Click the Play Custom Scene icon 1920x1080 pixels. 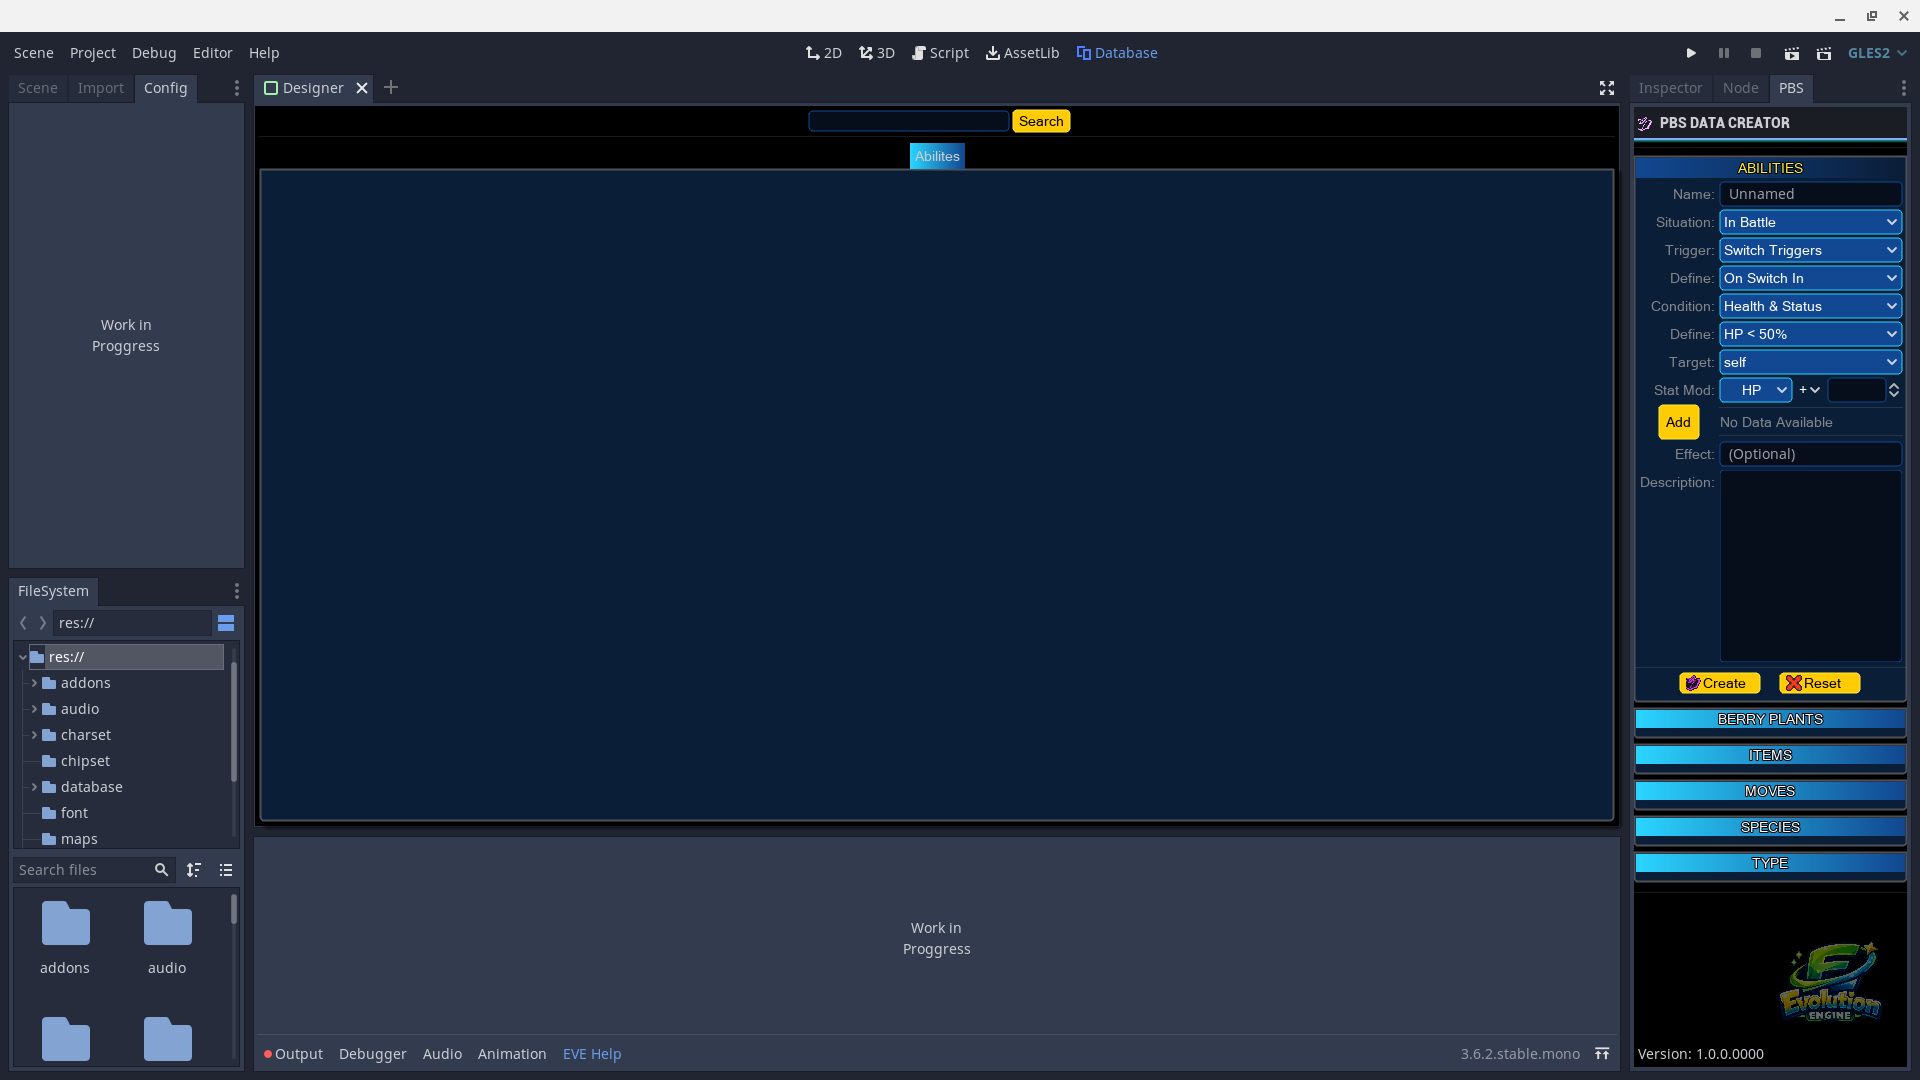click(x=1824, y=53)
